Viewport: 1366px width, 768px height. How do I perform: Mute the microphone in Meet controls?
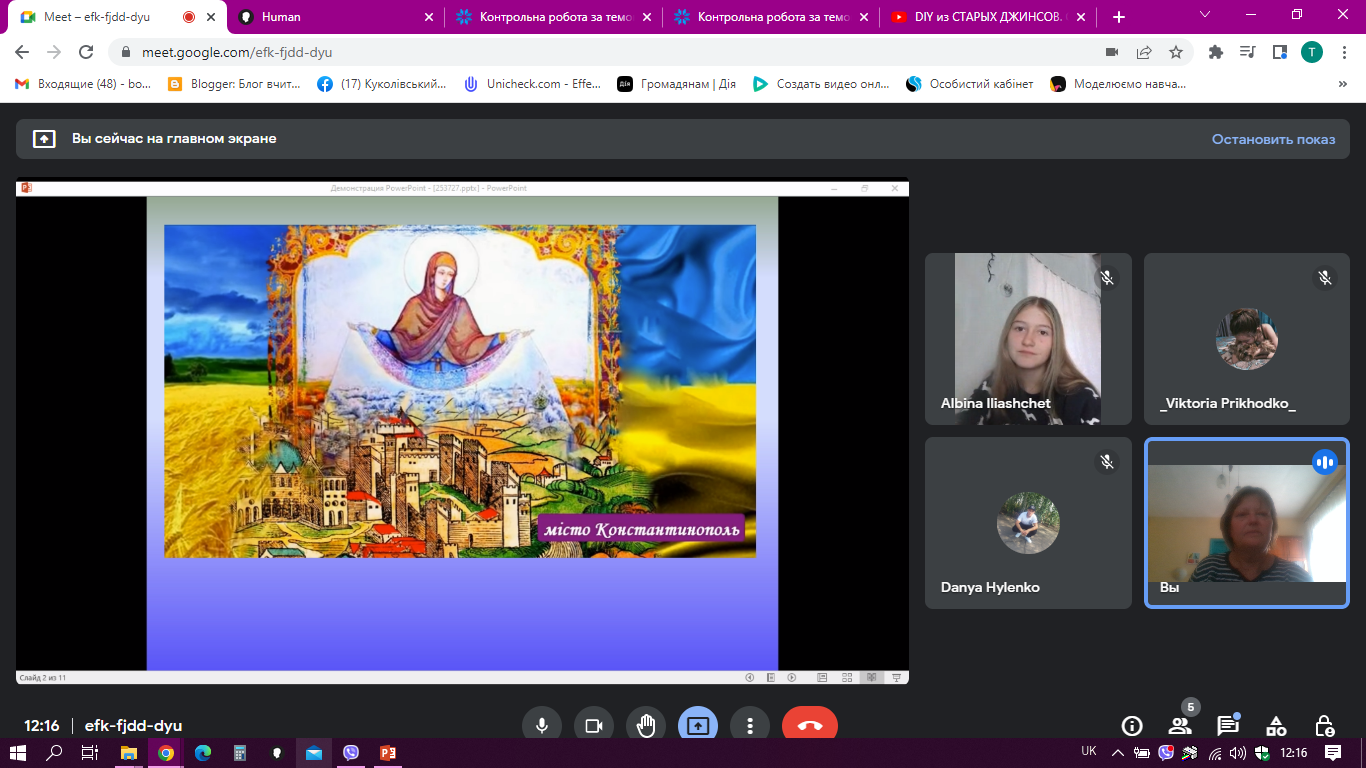tap(542, 726)
